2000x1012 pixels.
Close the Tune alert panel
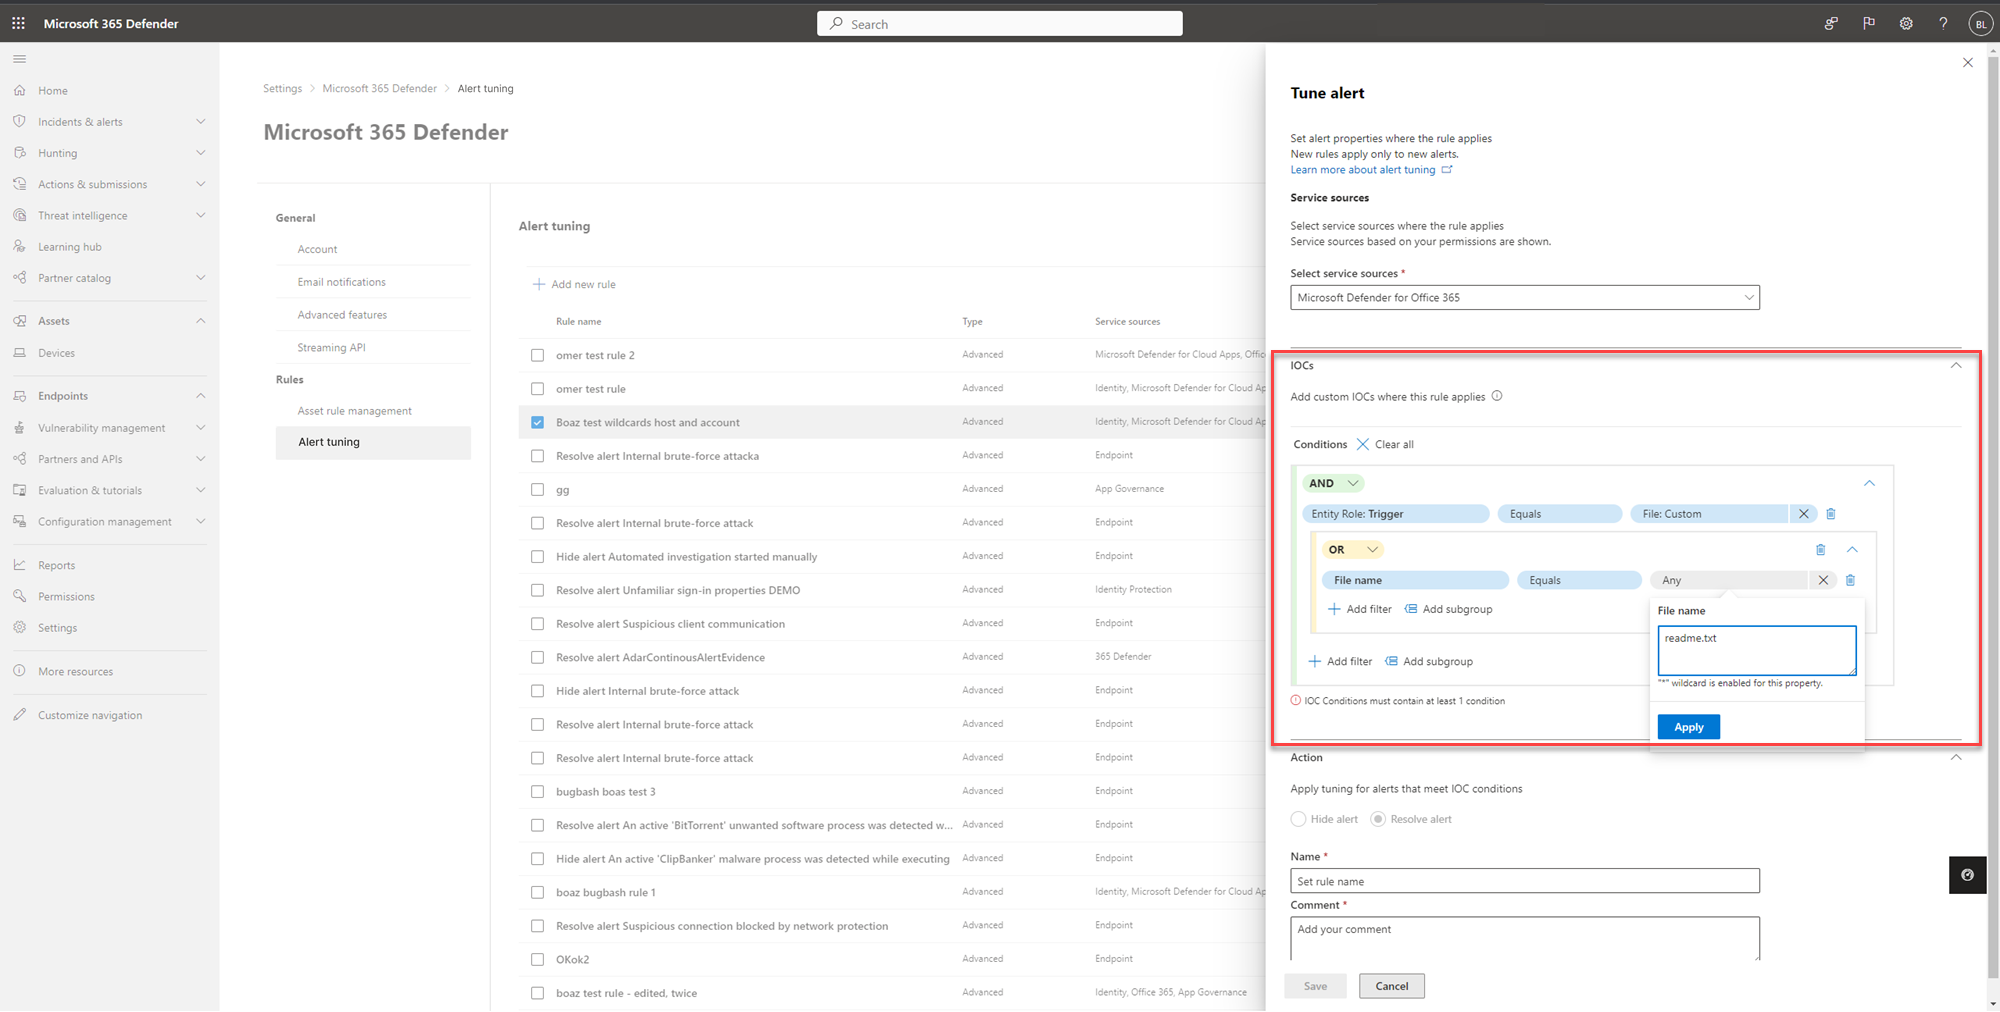coord(1968,62)
